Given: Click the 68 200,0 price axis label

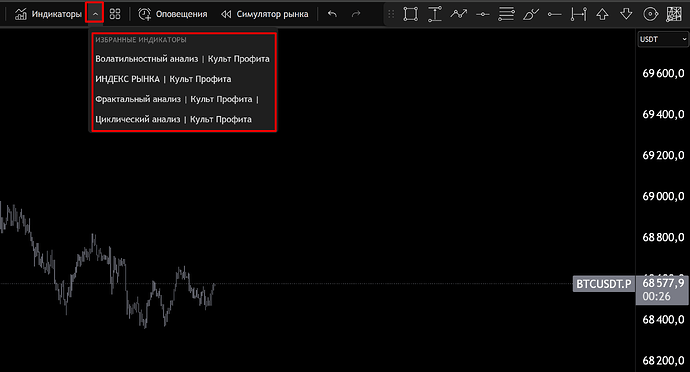Looking at the screenshot, I should pos(663,361).
